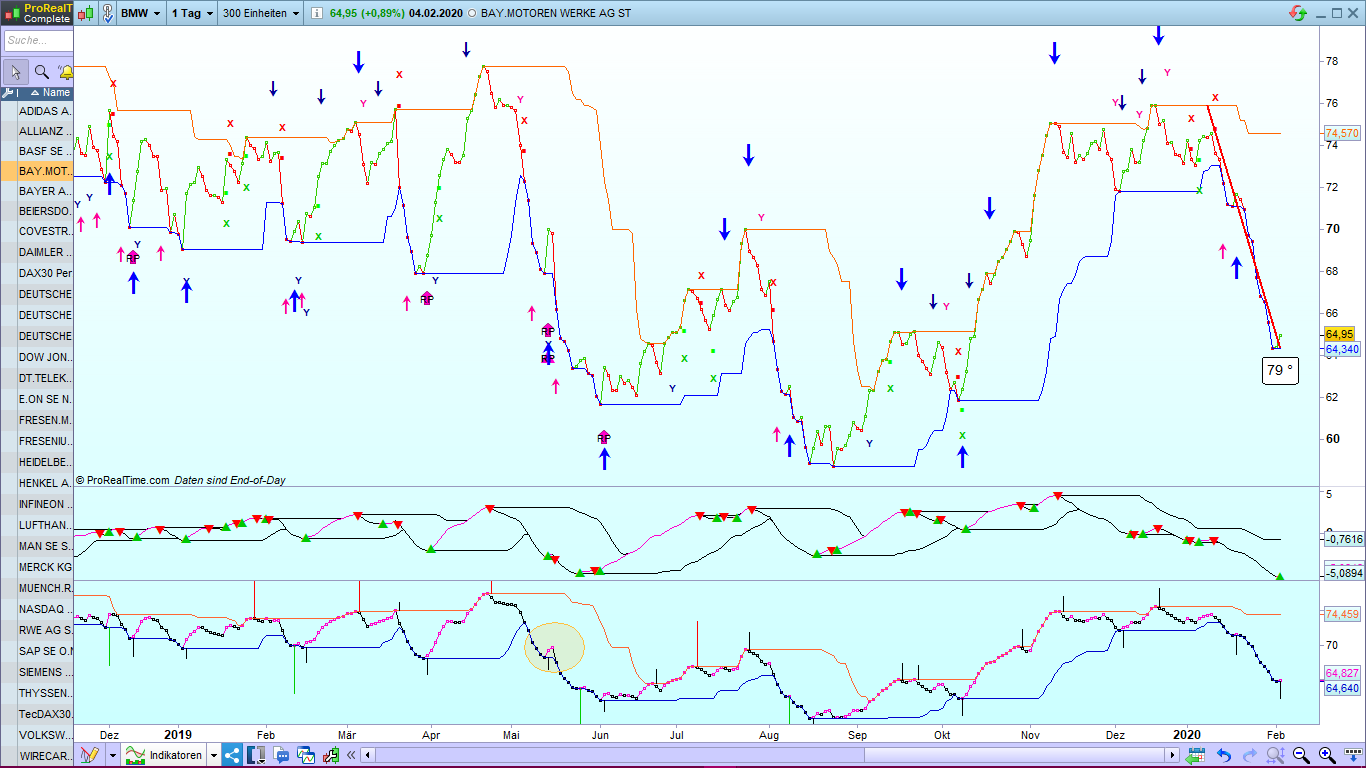Select HENKEL A. in the list

(45, 483)
